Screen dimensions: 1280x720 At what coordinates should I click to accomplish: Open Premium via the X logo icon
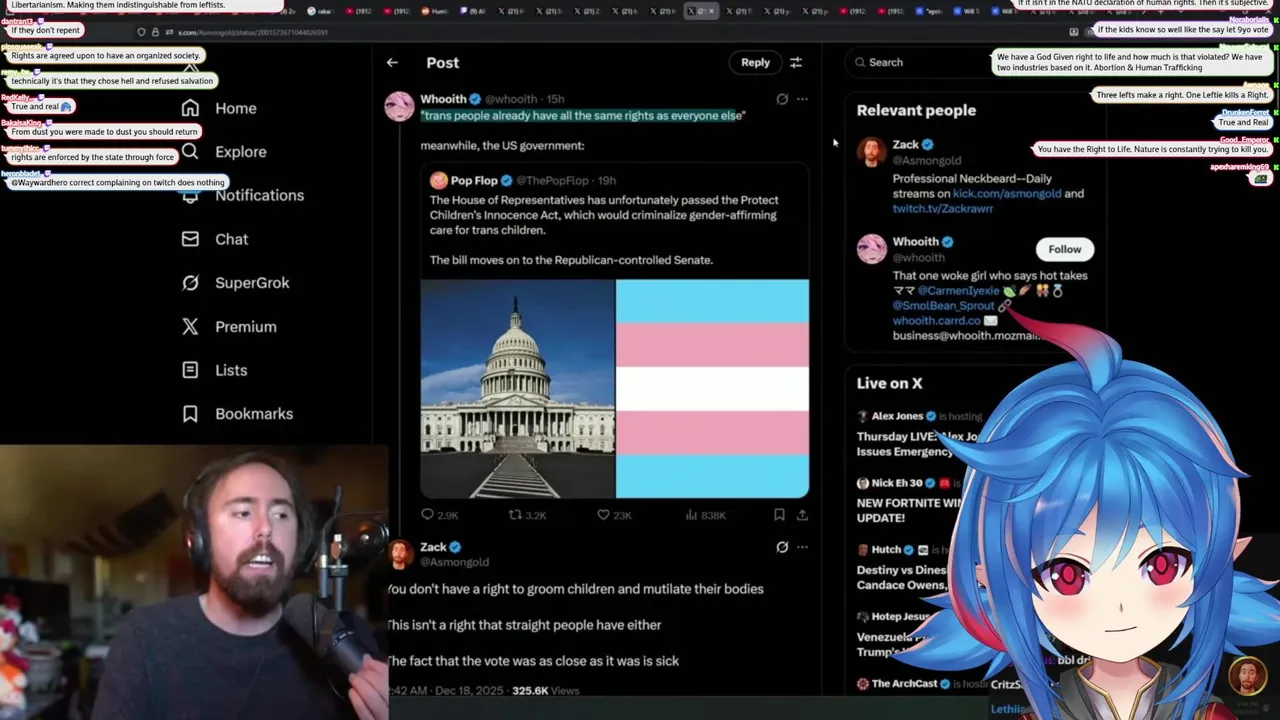(x=190, y=326)
